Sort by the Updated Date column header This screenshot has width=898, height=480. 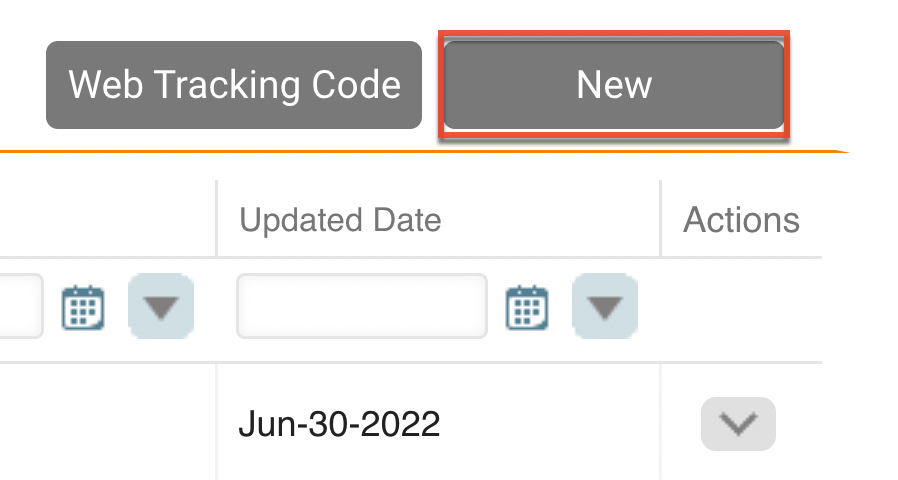[340, 220]
